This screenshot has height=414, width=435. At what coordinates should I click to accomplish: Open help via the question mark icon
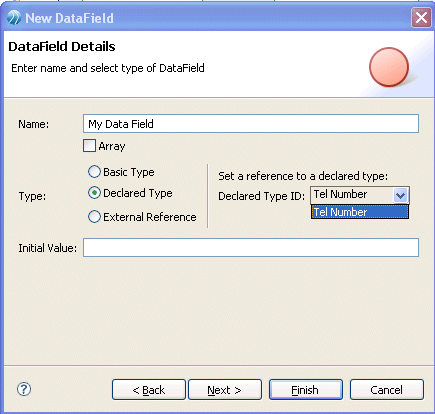[x=24, y=389]
